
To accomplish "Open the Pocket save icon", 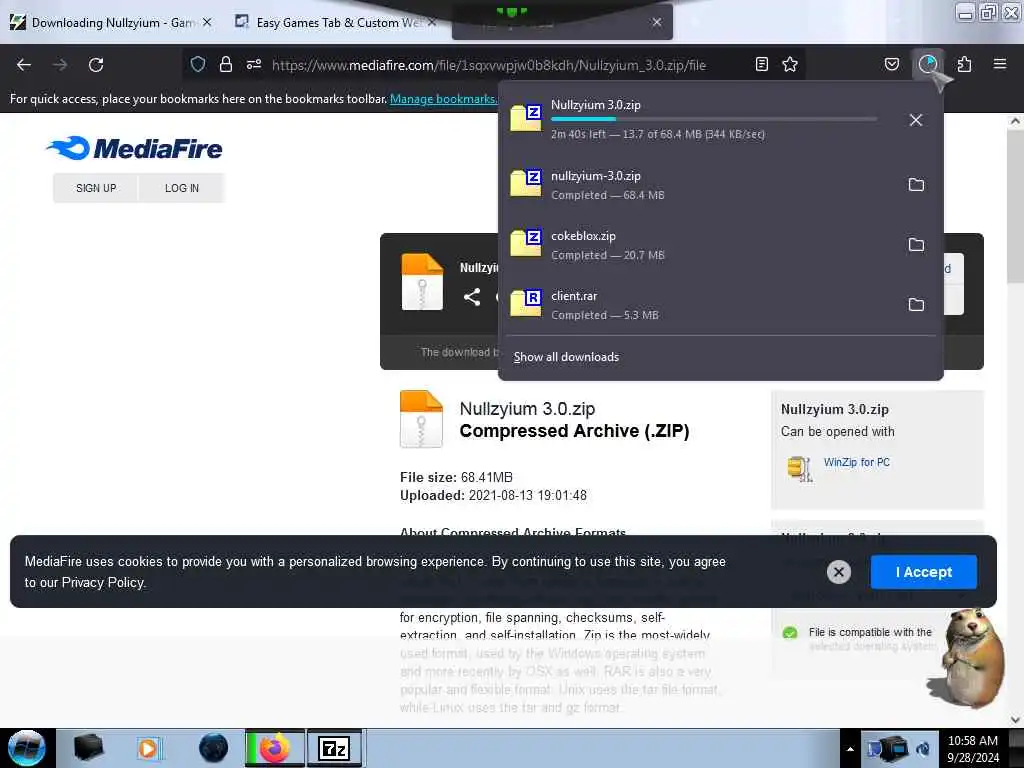I will [891, 64].
